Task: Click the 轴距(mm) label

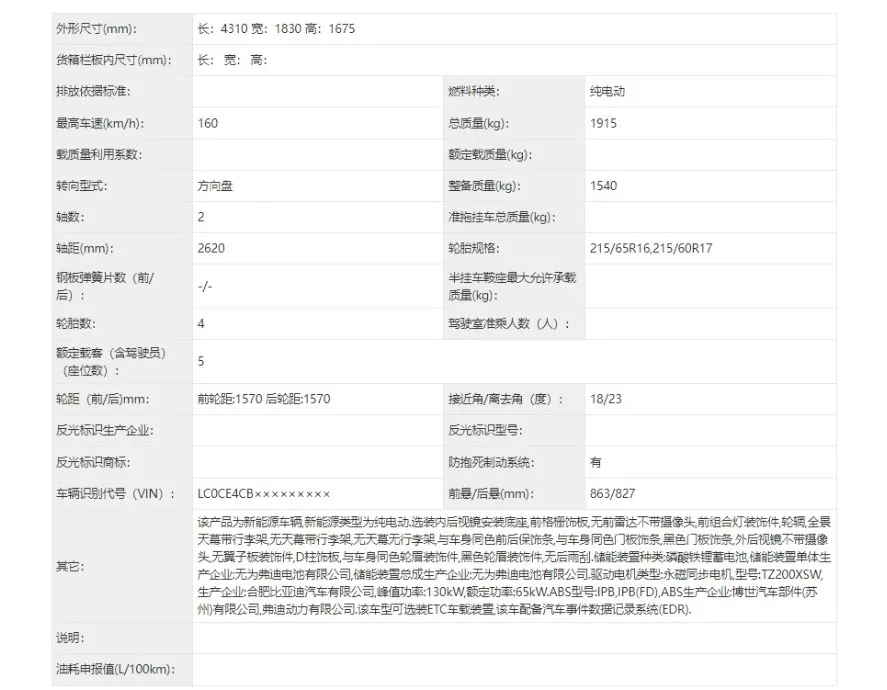Action: pyautogui.click(x=85, y=248)
